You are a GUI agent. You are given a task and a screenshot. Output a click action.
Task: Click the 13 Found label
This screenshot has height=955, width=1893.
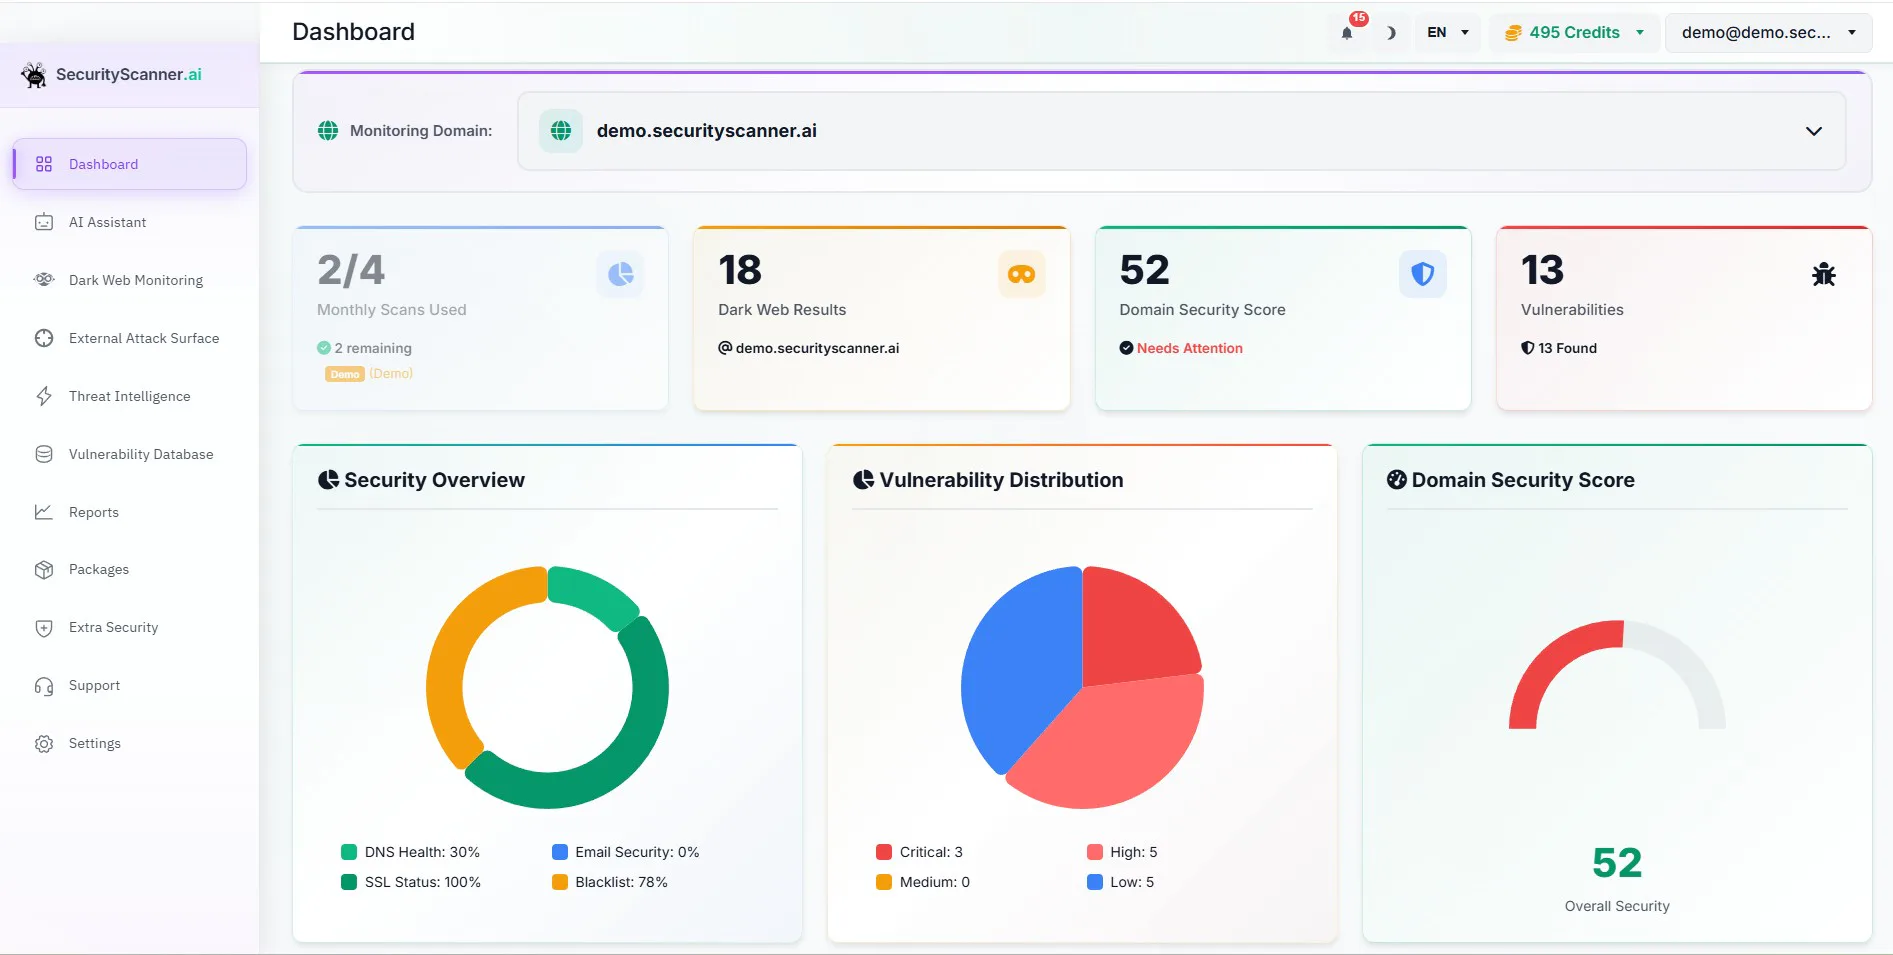(1567, 348)
